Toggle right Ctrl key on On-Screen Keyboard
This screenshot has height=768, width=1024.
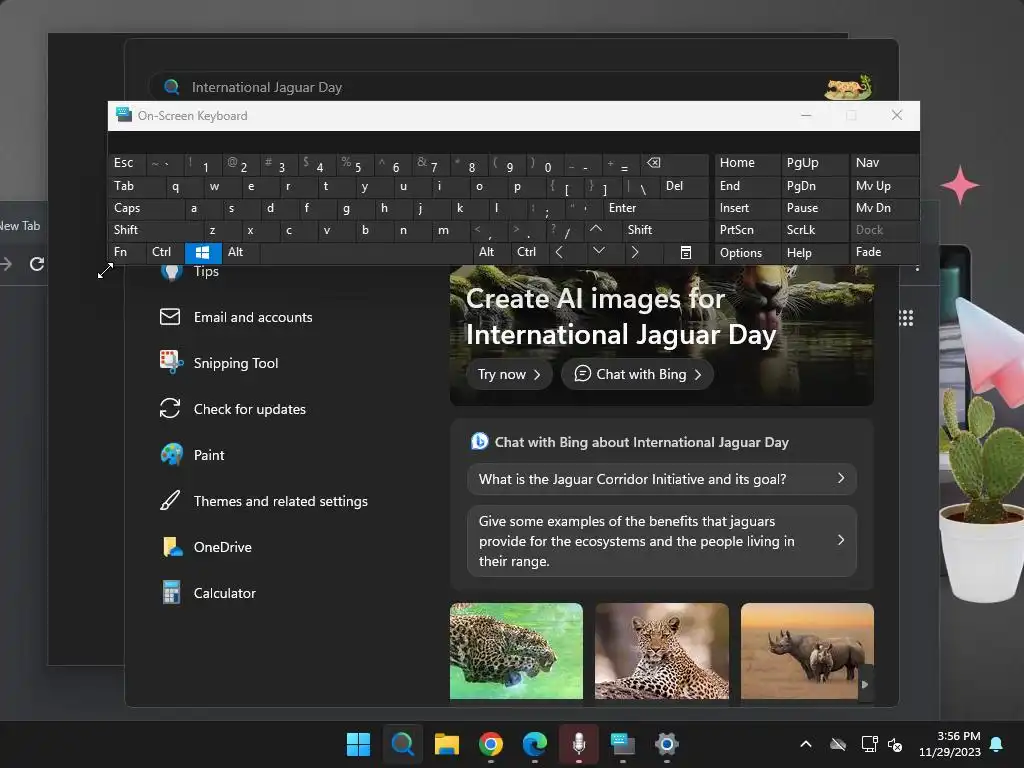coord(530,253)
